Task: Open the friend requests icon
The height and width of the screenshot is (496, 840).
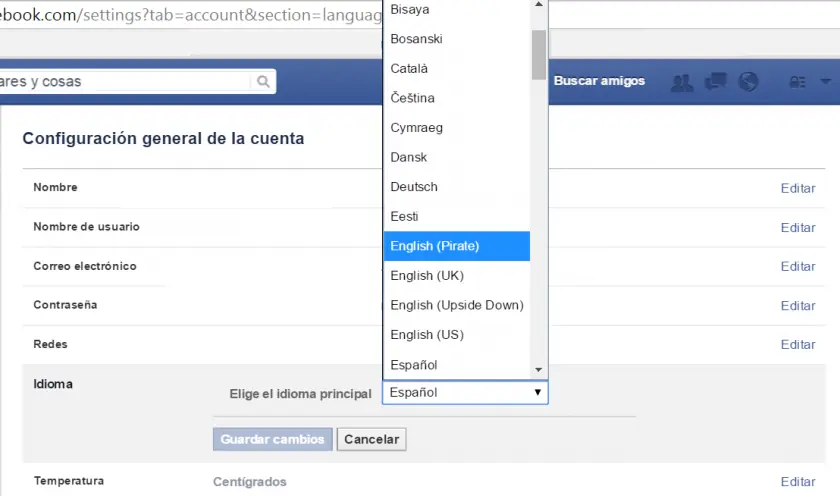Action: tap(682, 82)
